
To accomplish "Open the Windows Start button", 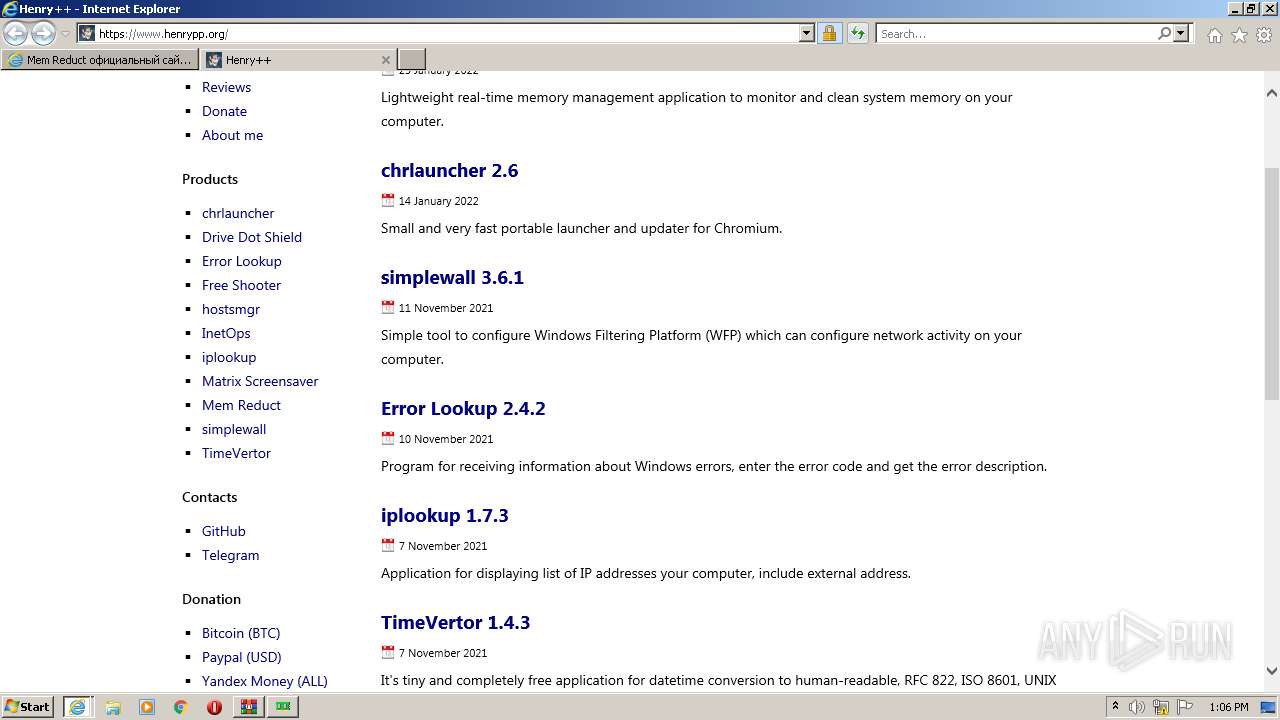I will 28,707.
